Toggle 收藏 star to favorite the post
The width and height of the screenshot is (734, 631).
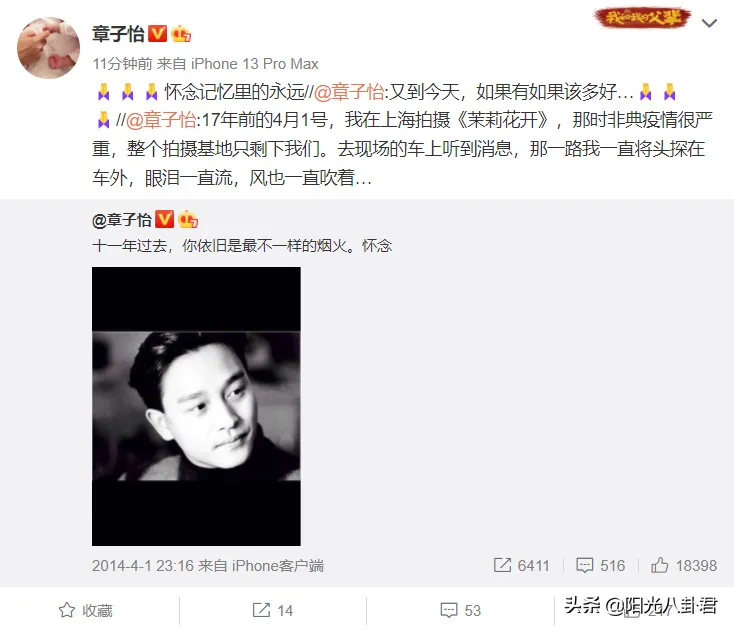pyautogui.click(x=86, y=610)
